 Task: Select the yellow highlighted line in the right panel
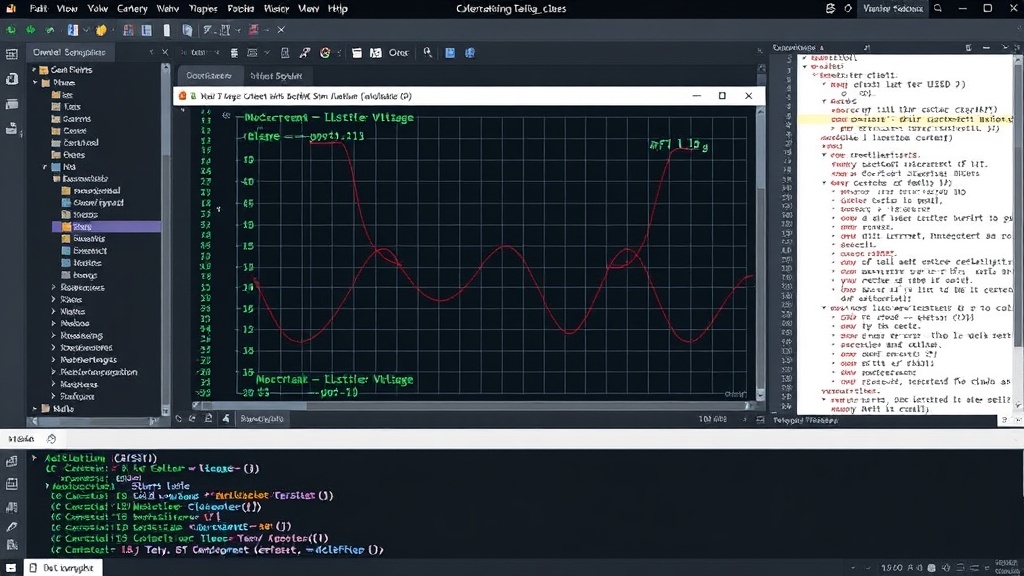[905, 120]
